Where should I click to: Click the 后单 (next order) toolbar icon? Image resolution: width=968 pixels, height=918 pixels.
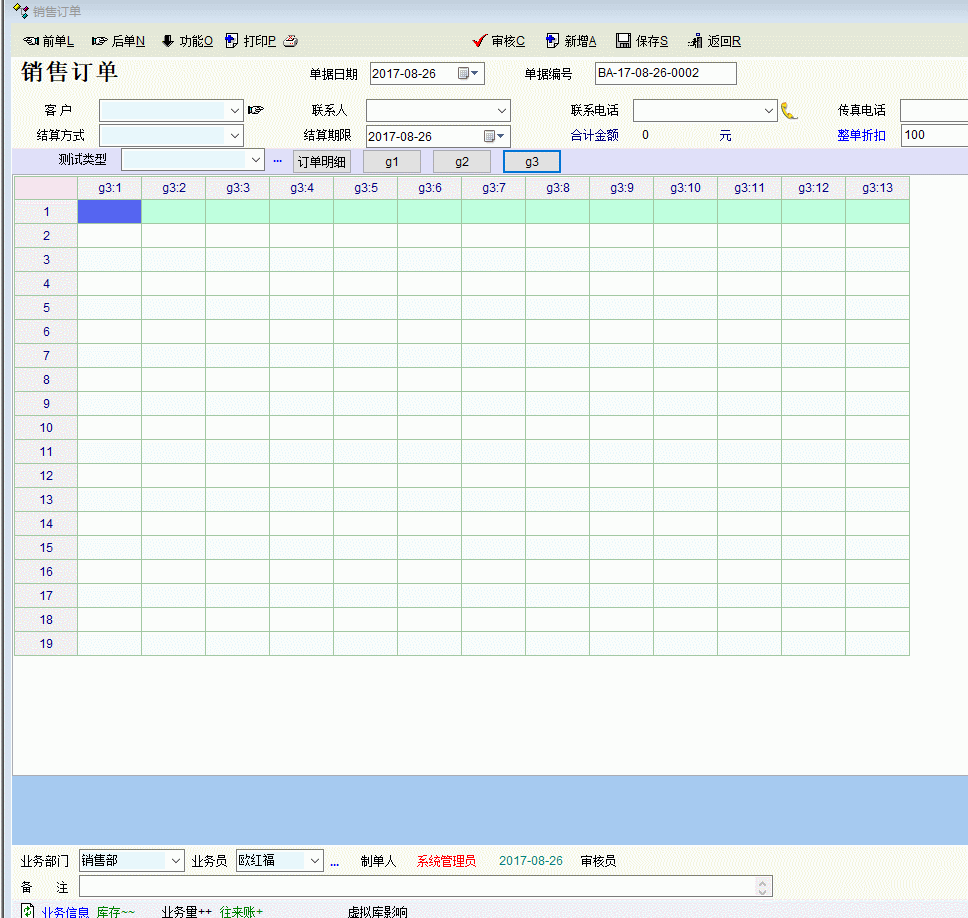coord(99,41)
